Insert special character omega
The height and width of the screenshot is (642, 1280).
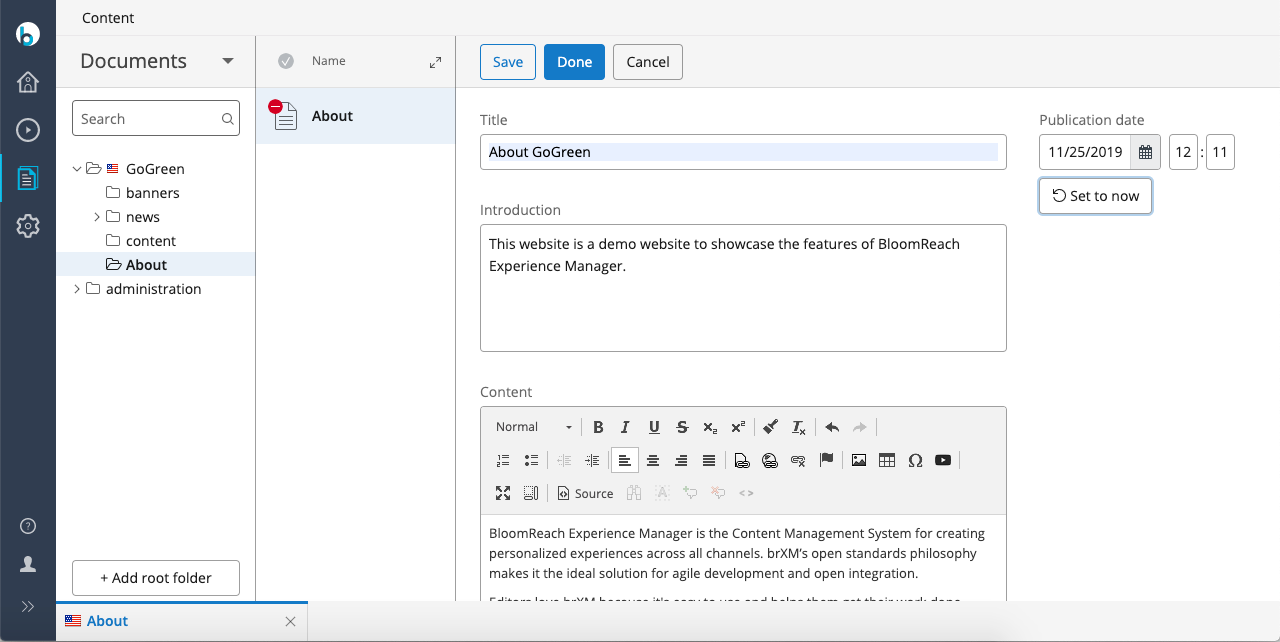click(x=915, y=460)
